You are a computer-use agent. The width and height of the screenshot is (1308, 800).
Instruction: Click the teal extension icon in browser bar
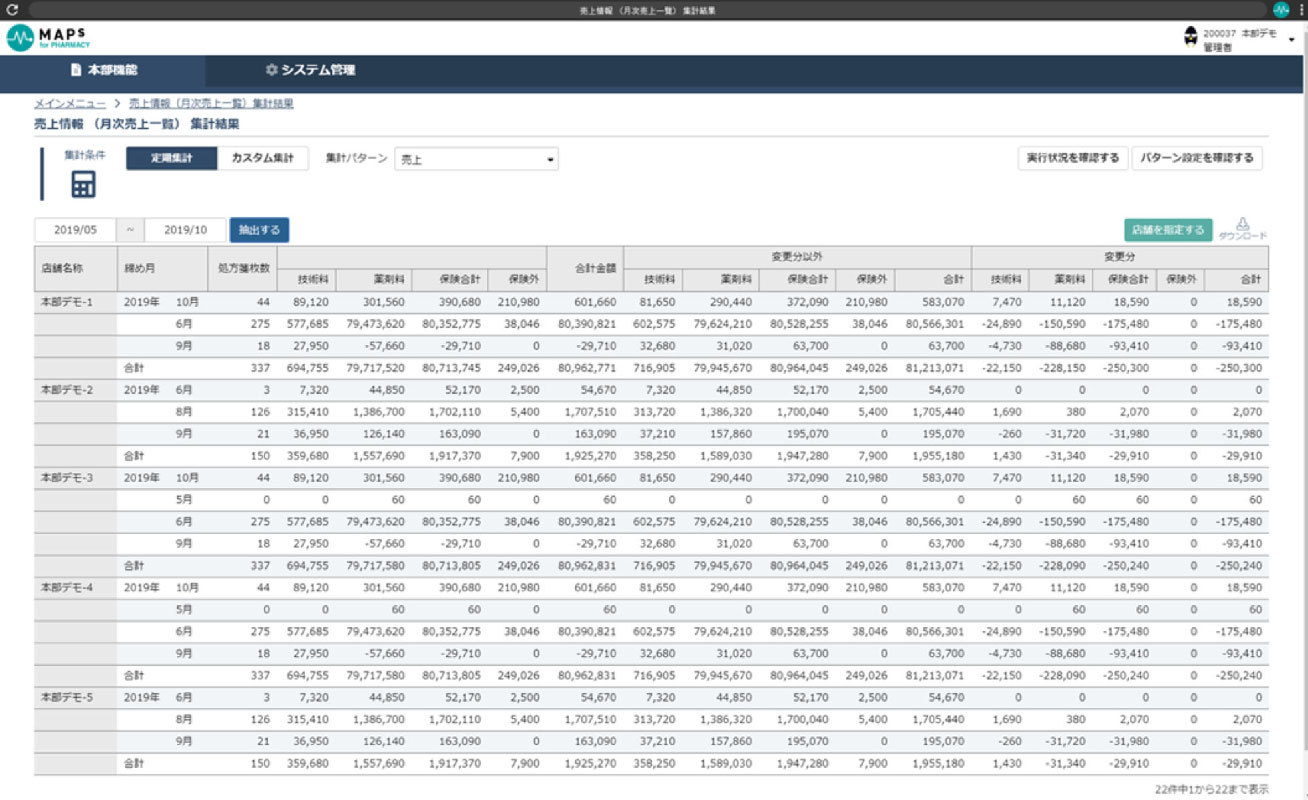pos(1281,10)
